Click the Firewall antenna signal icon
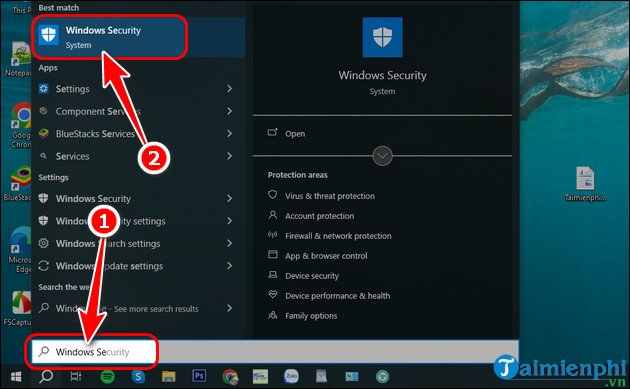This screenshot has height=389, width=630. pyautogui.click(x=273, y=235)
